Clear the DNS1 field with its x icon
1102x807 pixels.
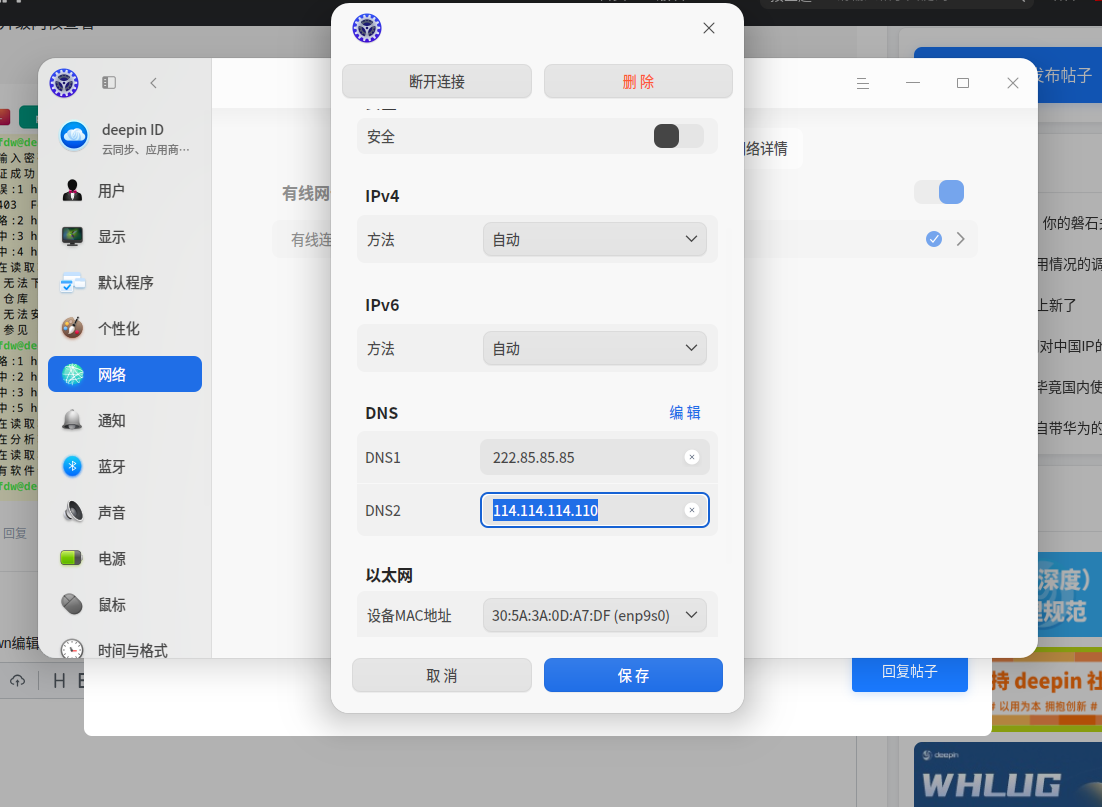[692, 458]
